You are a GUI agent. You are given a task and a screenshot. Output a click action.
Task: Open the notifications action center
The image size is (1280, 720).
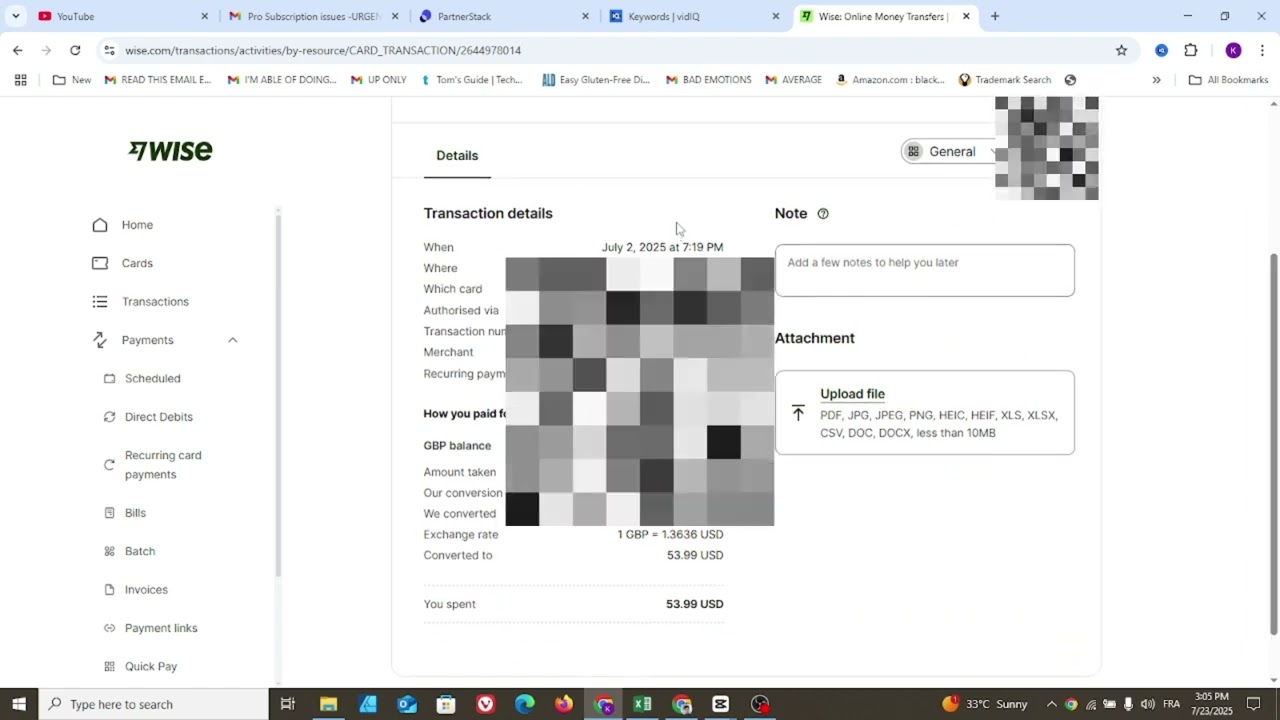point(1253,704)
